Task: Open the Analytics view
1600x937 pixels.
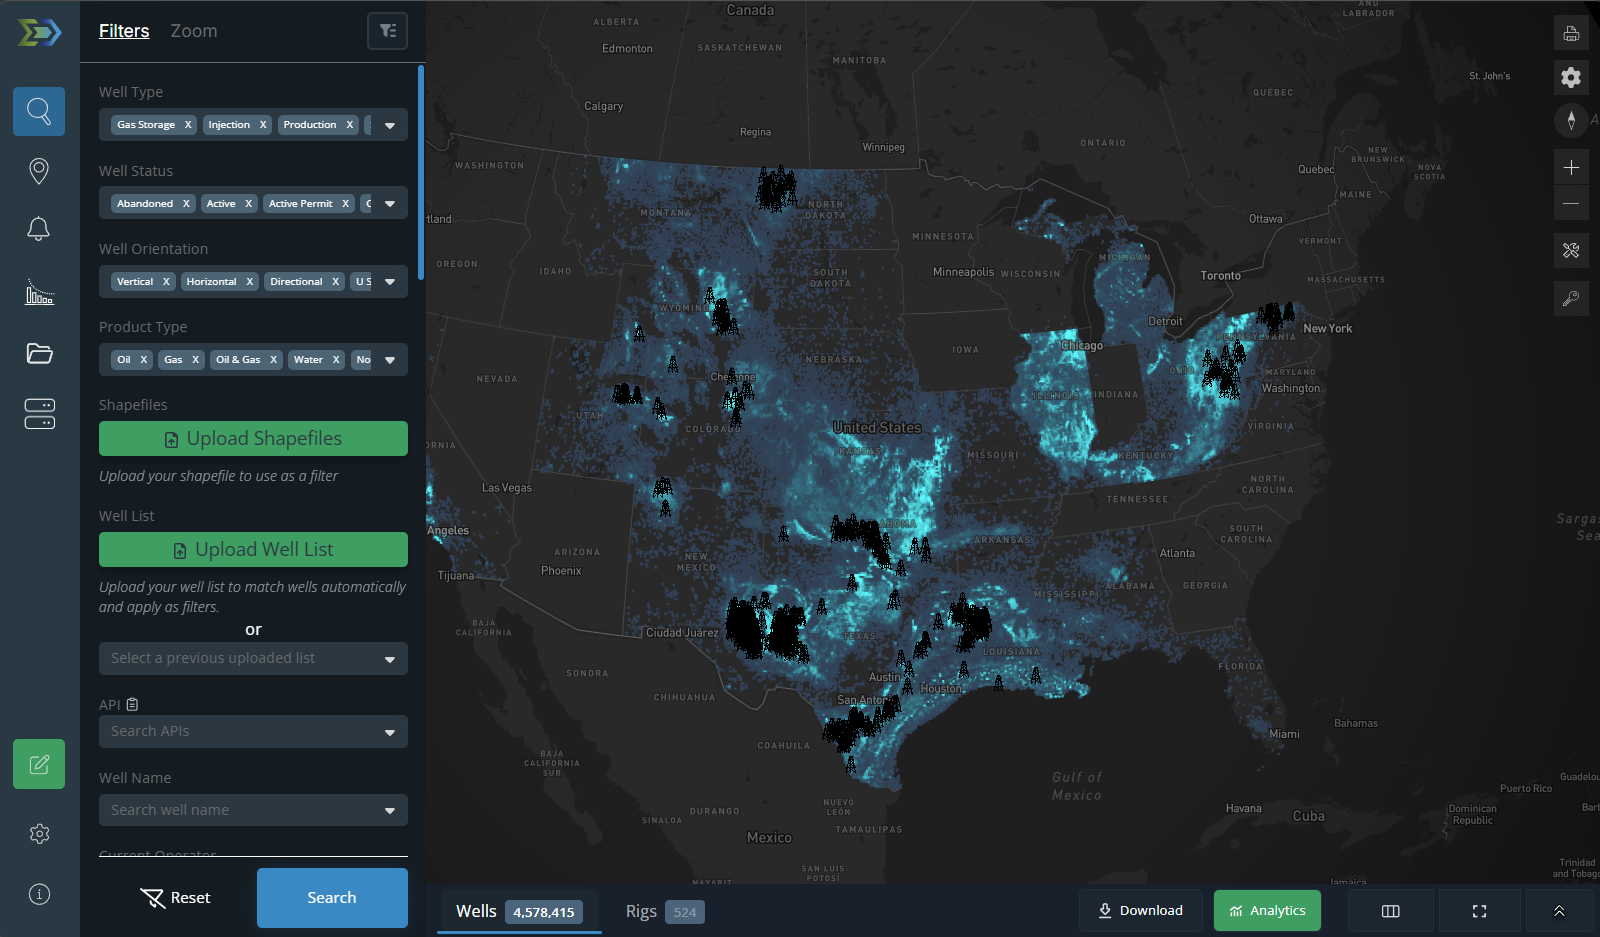Action: pos(1267,911)
